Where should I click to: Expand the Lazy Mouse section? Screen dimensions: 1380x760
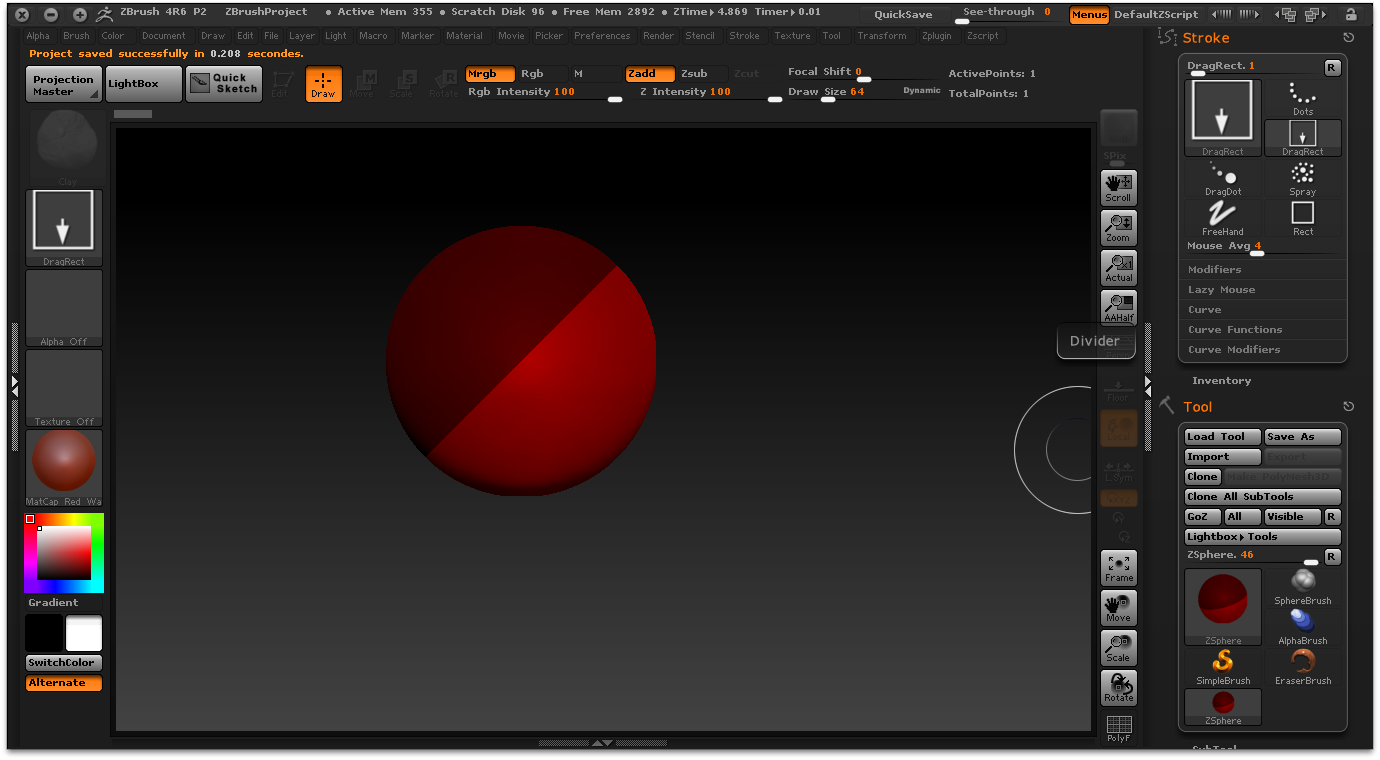pos(1263,290)
